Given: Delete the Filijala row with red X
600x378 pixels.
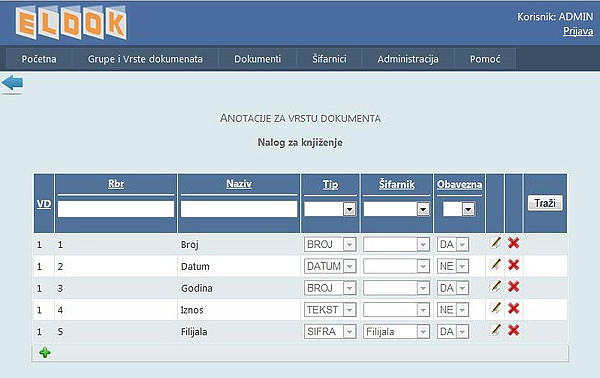Looking at the screenshot, I should click(514, 330).
